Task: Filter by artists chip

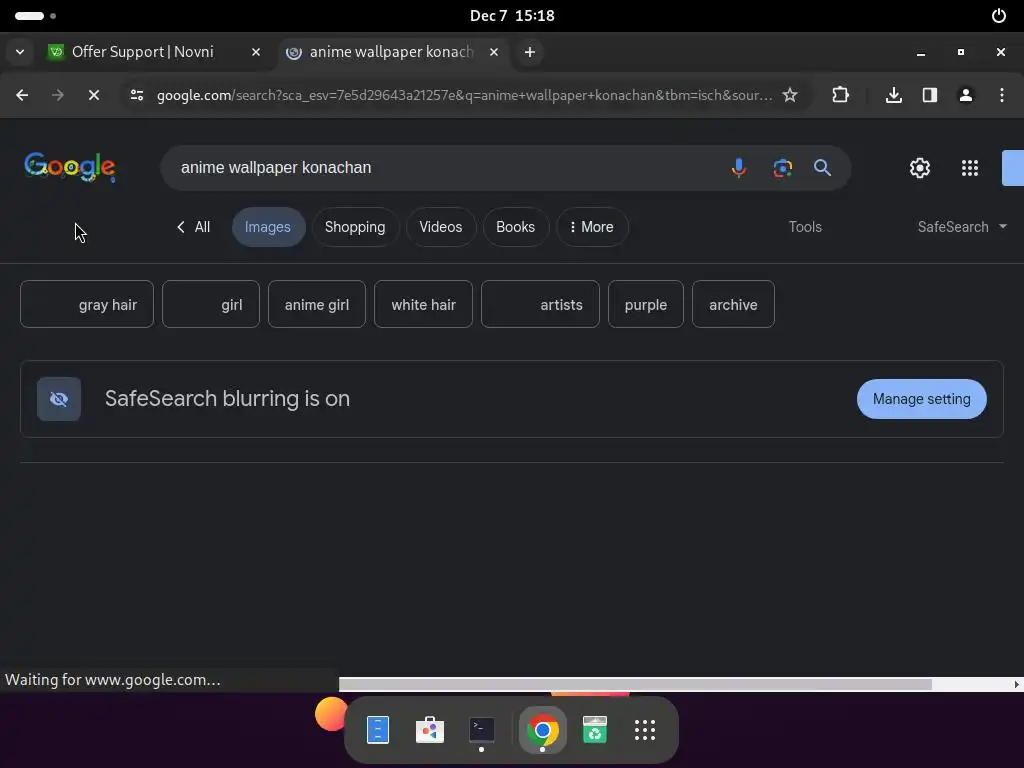Action: (x=540, y=304)
